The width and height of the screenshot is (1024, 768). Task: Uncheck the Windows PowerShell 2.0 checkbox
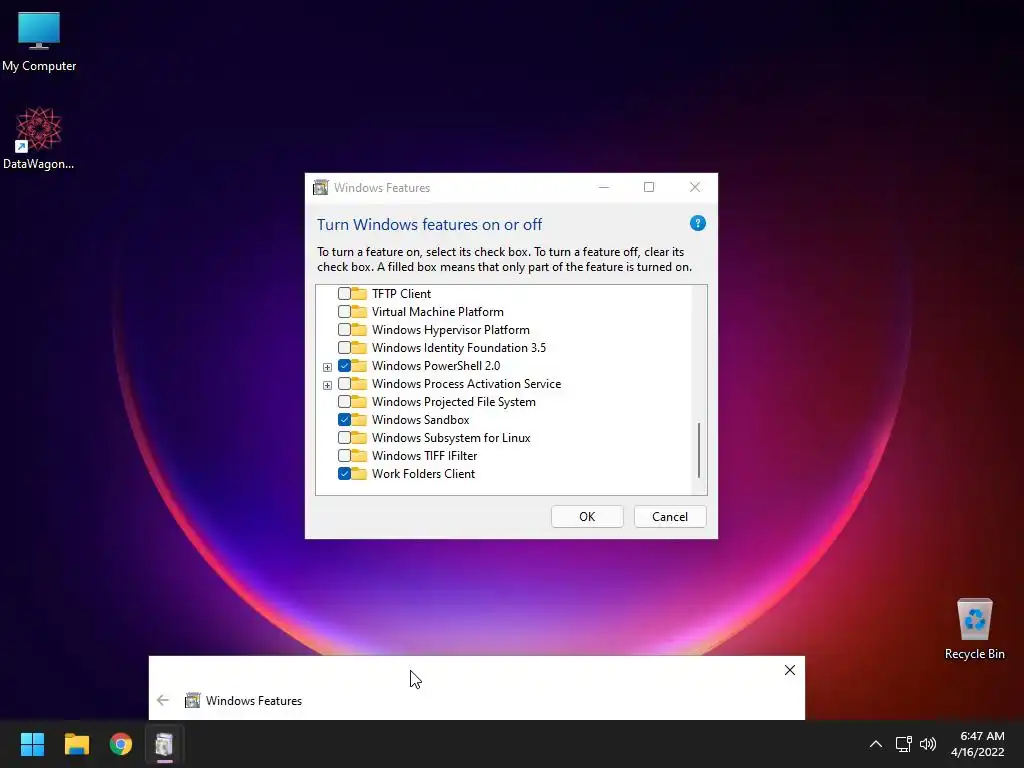pyautogui.click(x=344, y=366)
